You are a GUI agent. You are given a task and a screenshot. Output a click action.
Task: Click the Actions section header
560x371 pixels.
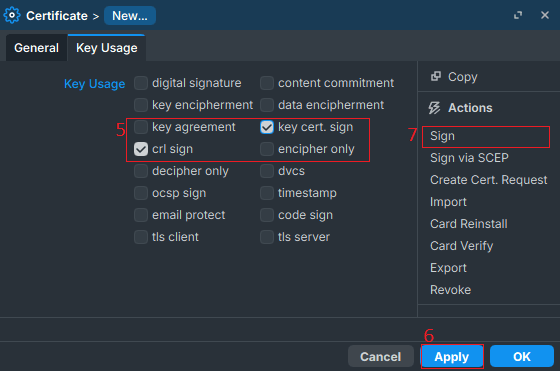click(470, 108)
